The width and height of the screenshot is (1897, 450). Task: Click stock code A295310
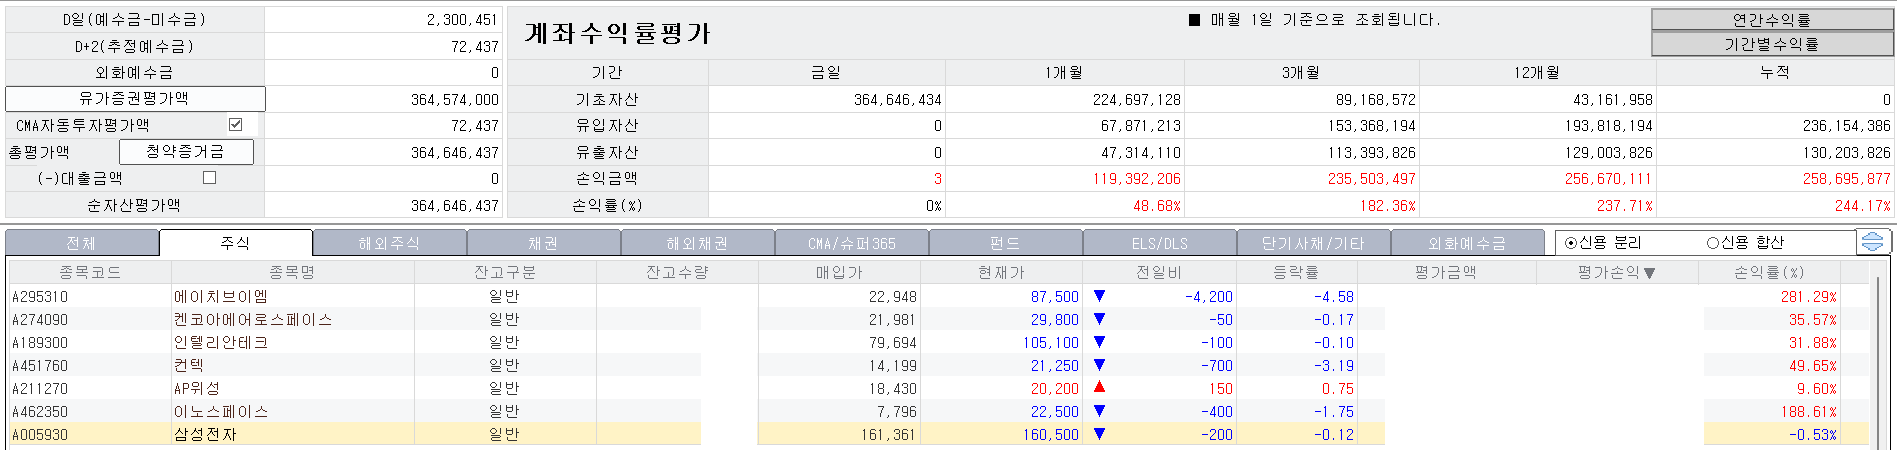40,297
